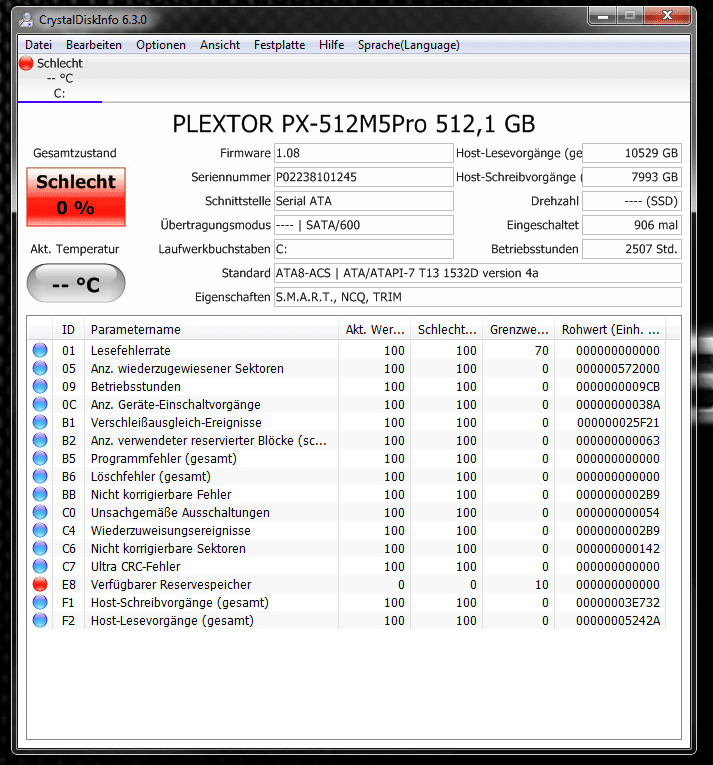Click the blue status icon for row C0
Image resolution: width=713 pixels, height=765 pixels.
point(40,512)
